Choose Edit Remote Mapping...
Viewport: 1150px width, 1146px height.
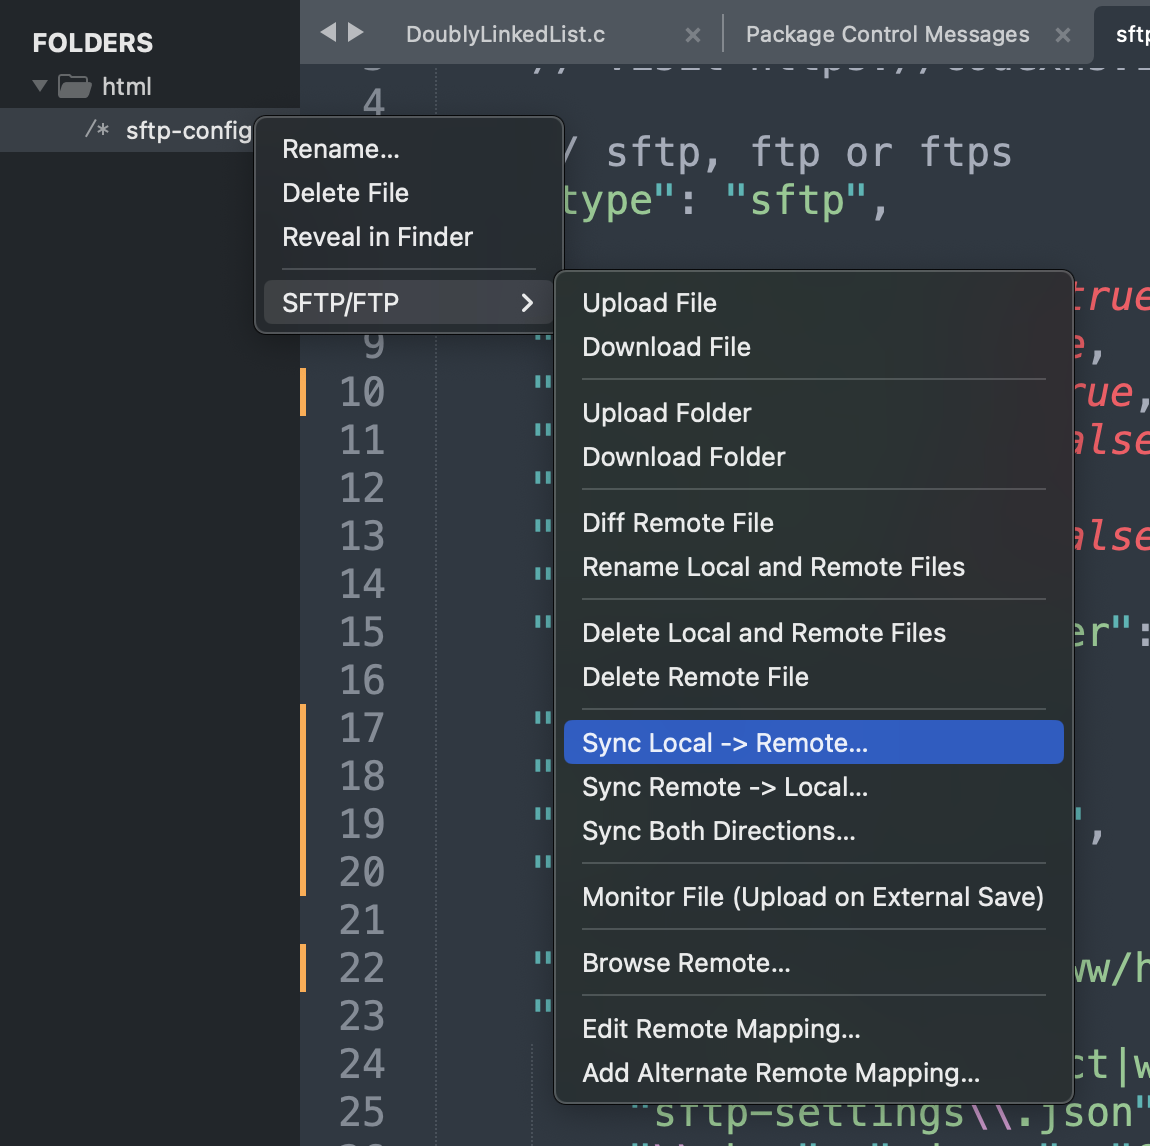tap(813, 1029)
